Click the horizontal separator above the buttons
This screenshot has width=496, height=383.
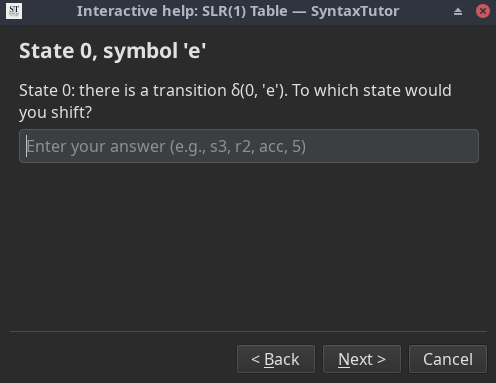[x=248, y=331]
